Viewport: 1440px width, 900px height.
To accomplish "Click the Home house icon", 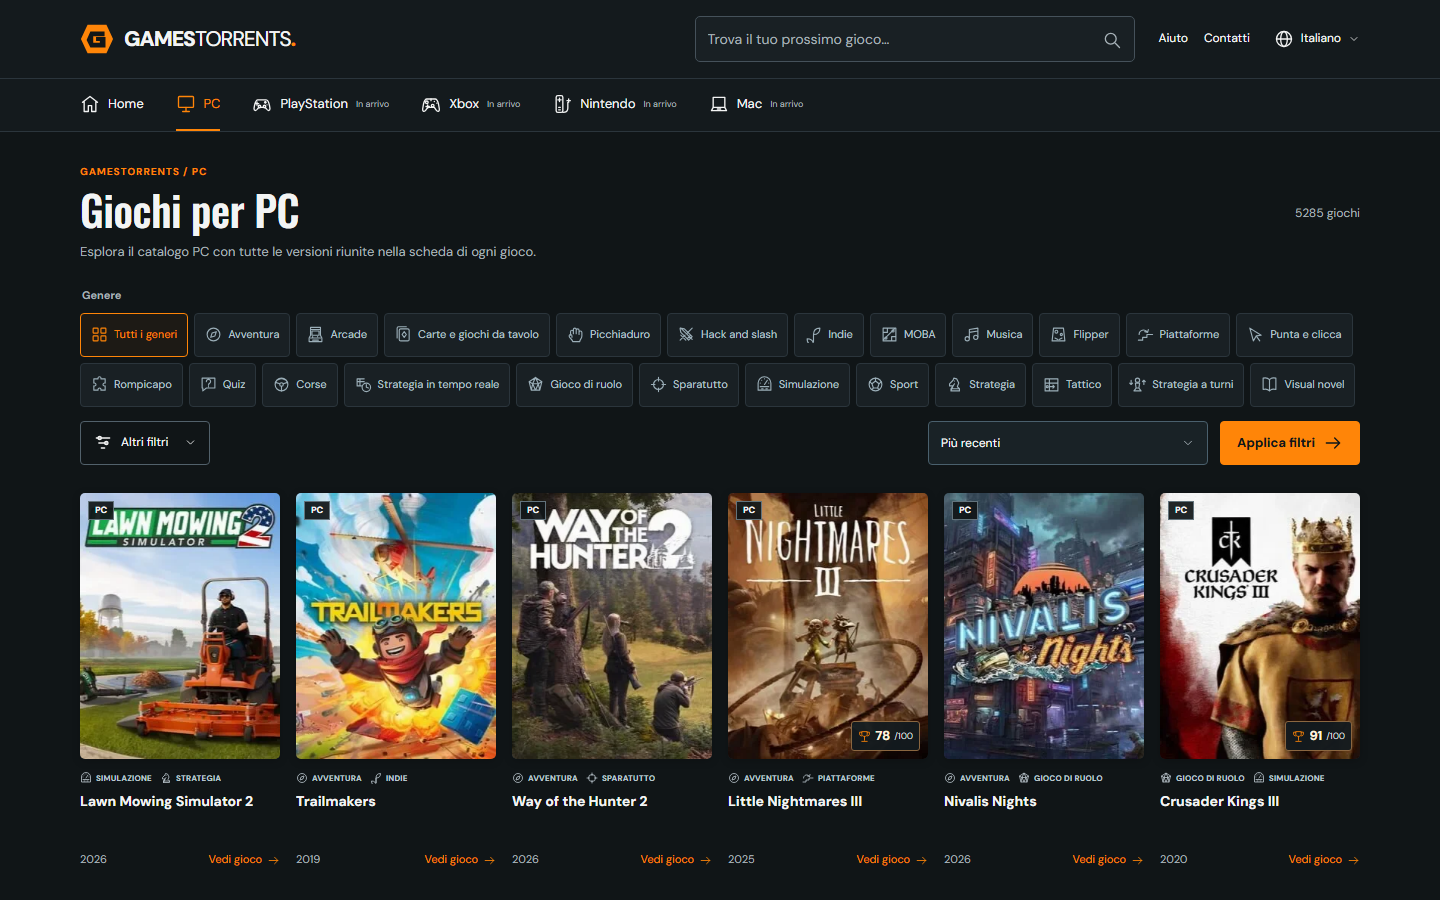I will pyautogui.click(x=90, y=104).
